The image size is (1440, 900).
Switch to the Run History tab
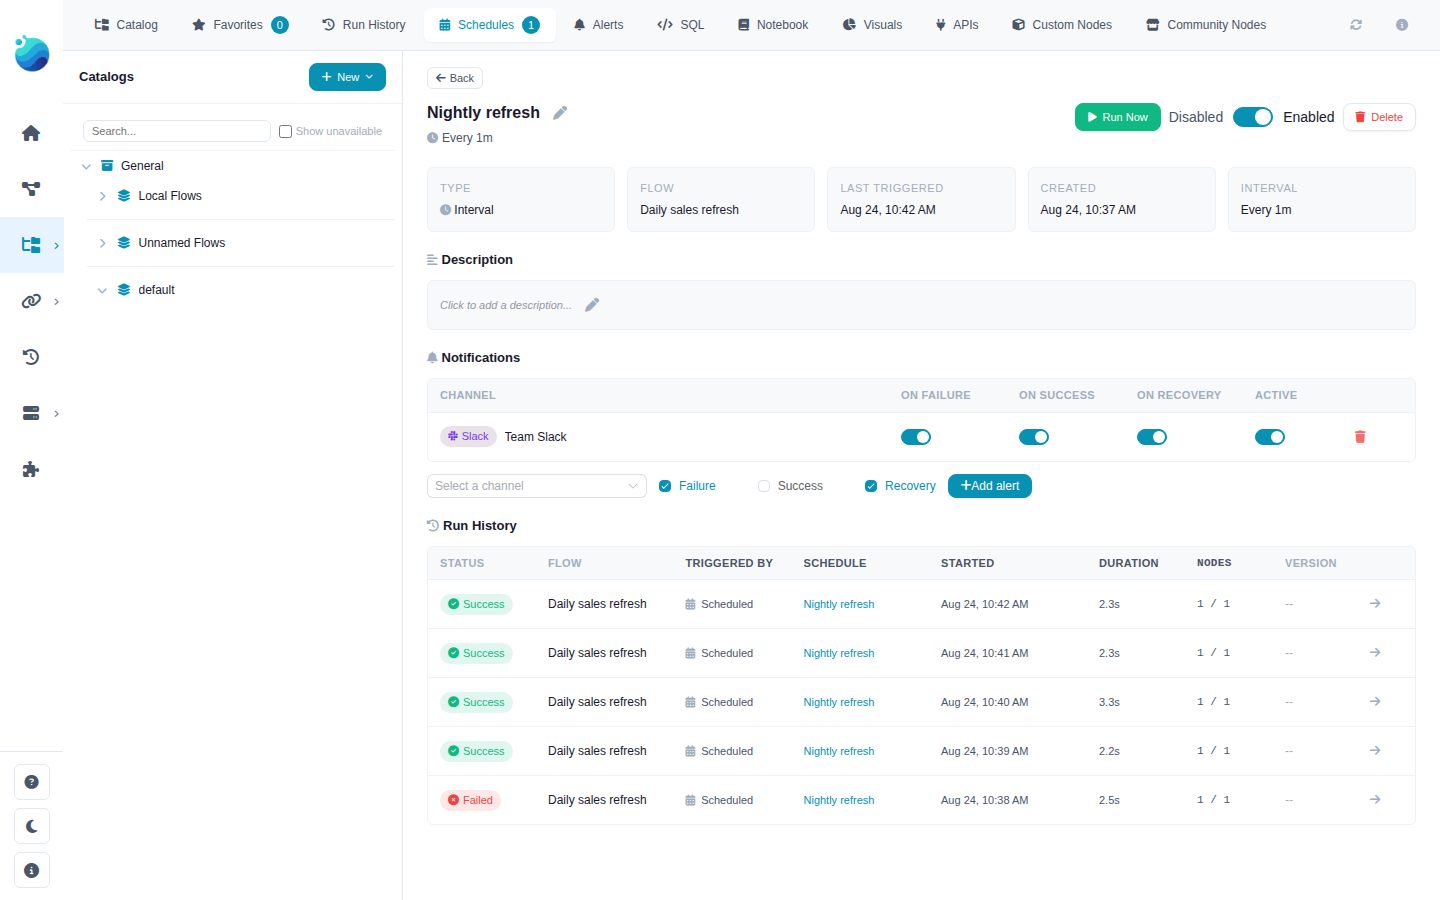click(364, 25)
